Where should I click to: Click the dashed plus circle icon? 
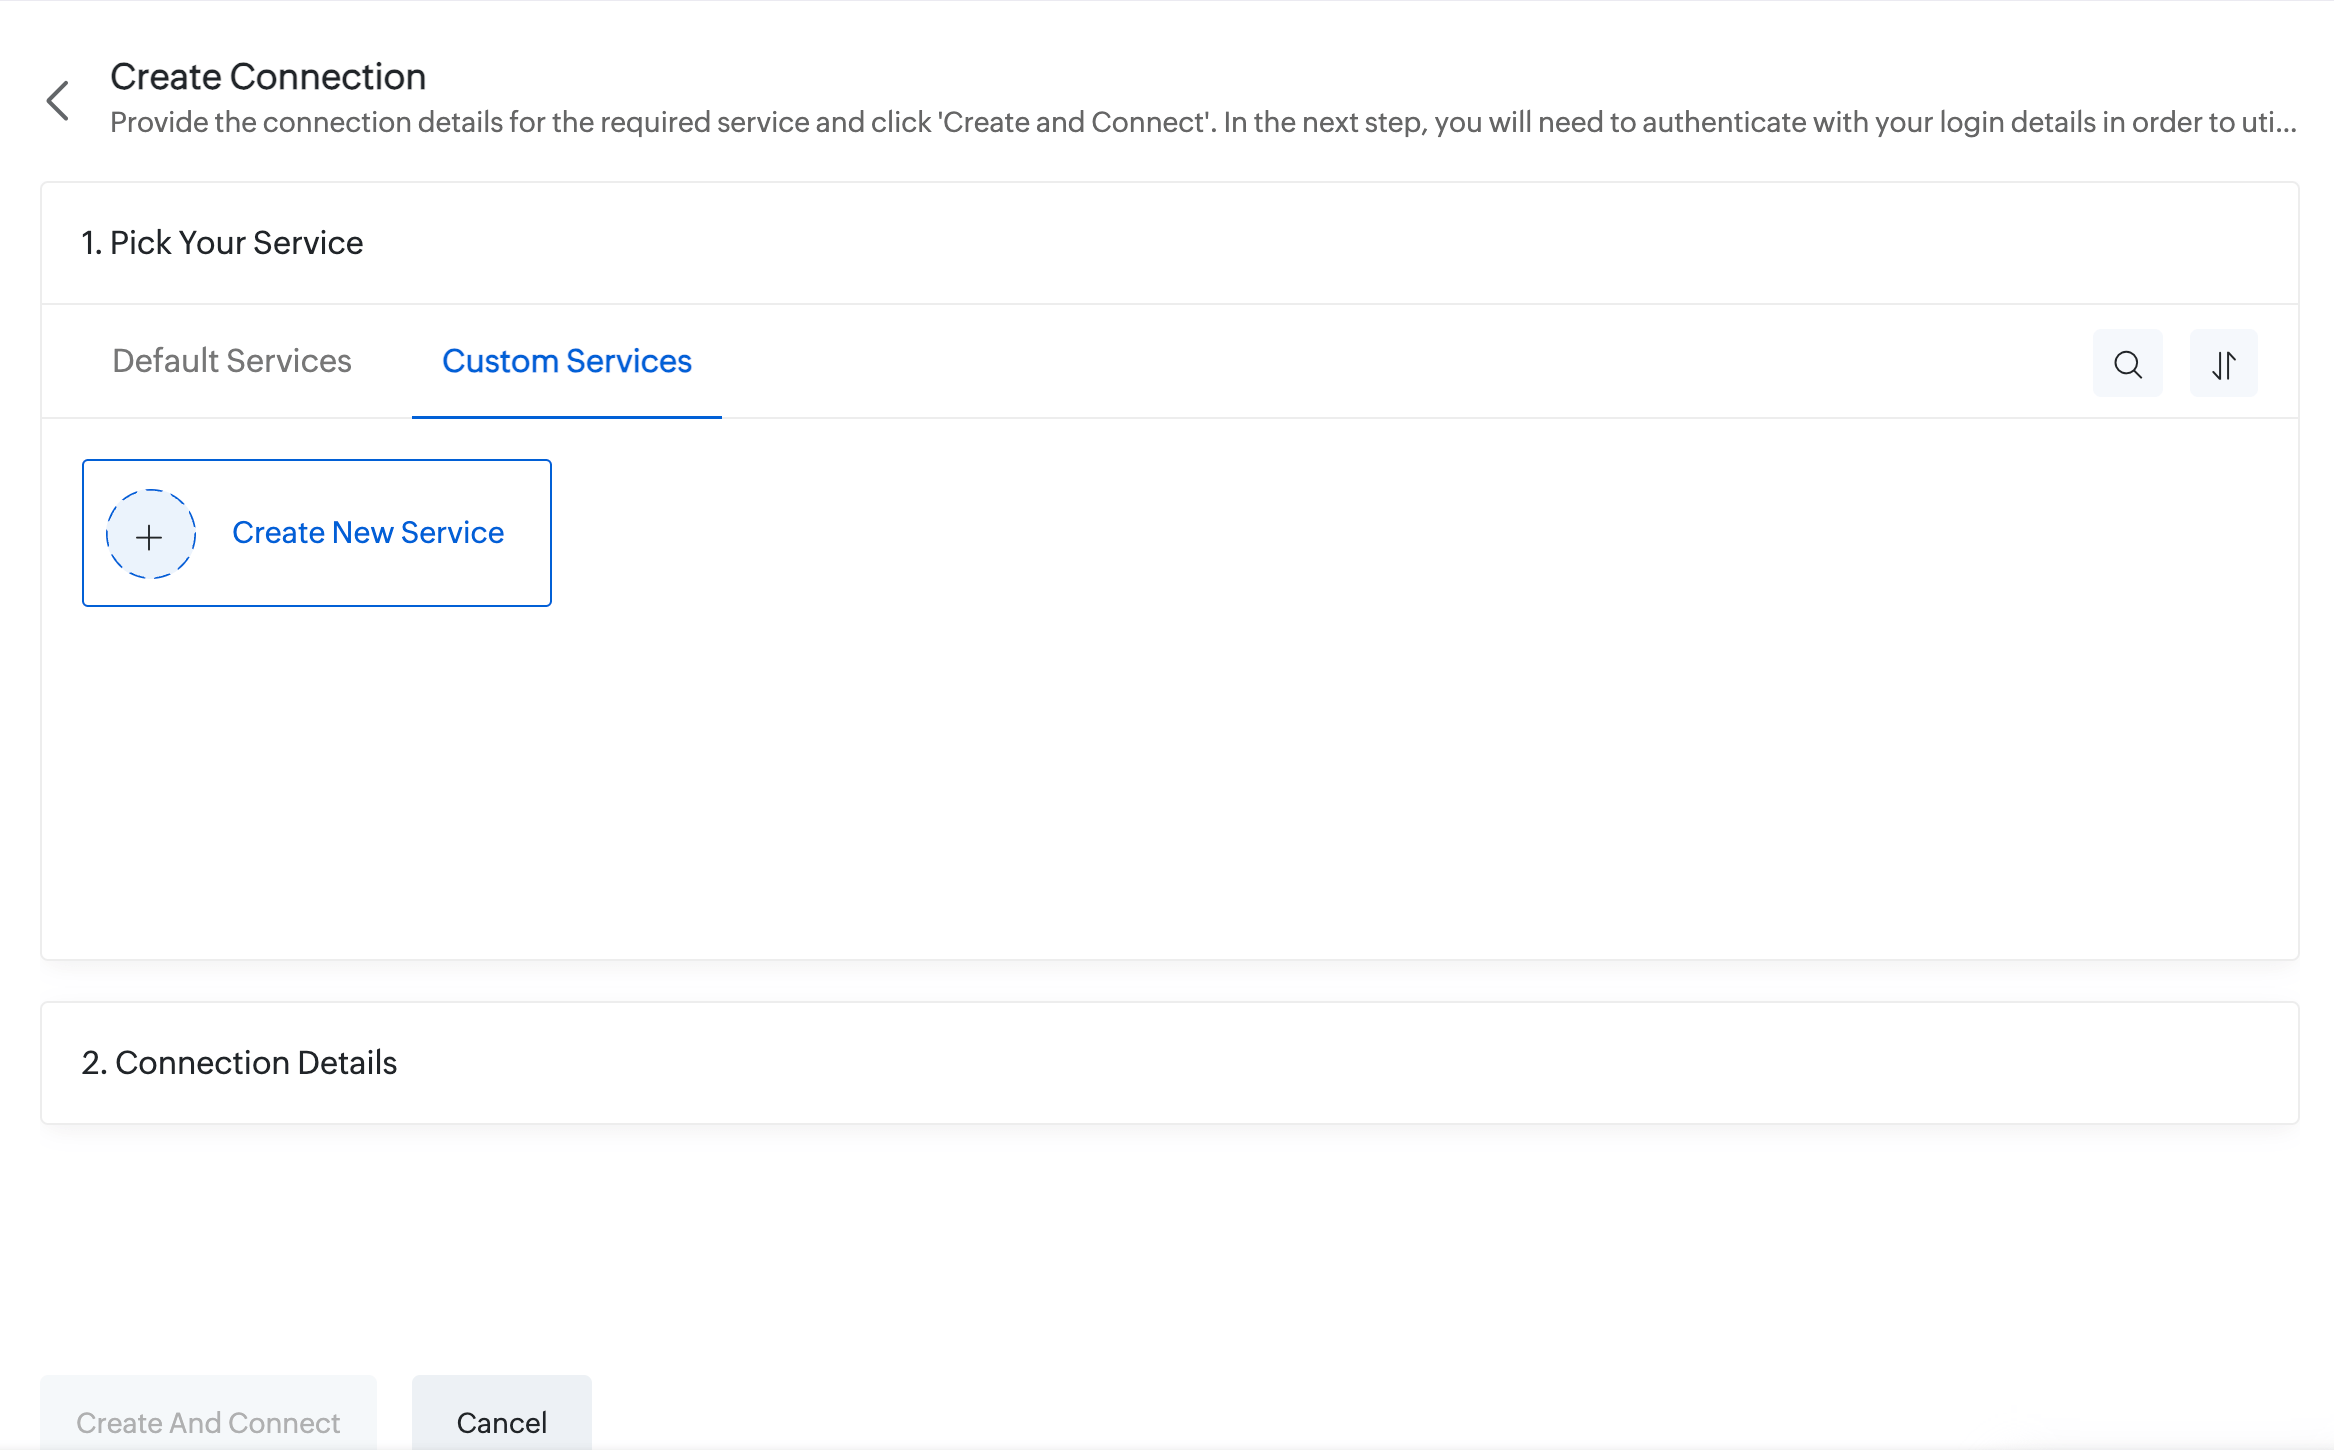pyautogui.click(x=150, y=534)
